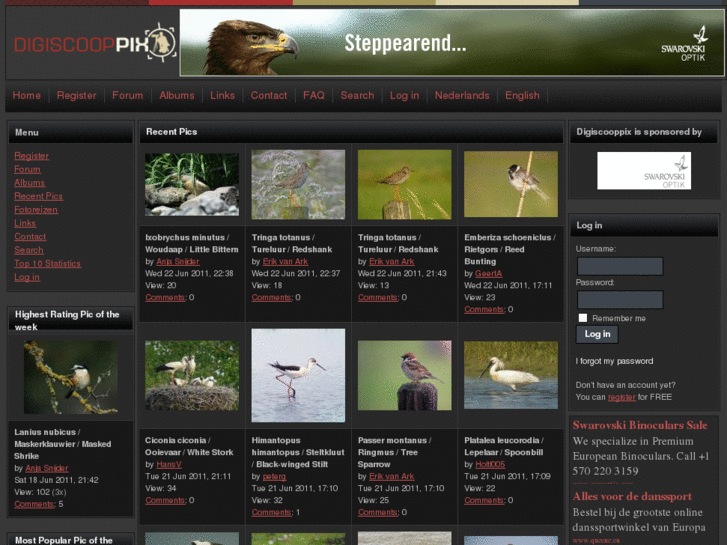Open Recent Pics in side Menu
727x545 pixels.
(38, 196)
